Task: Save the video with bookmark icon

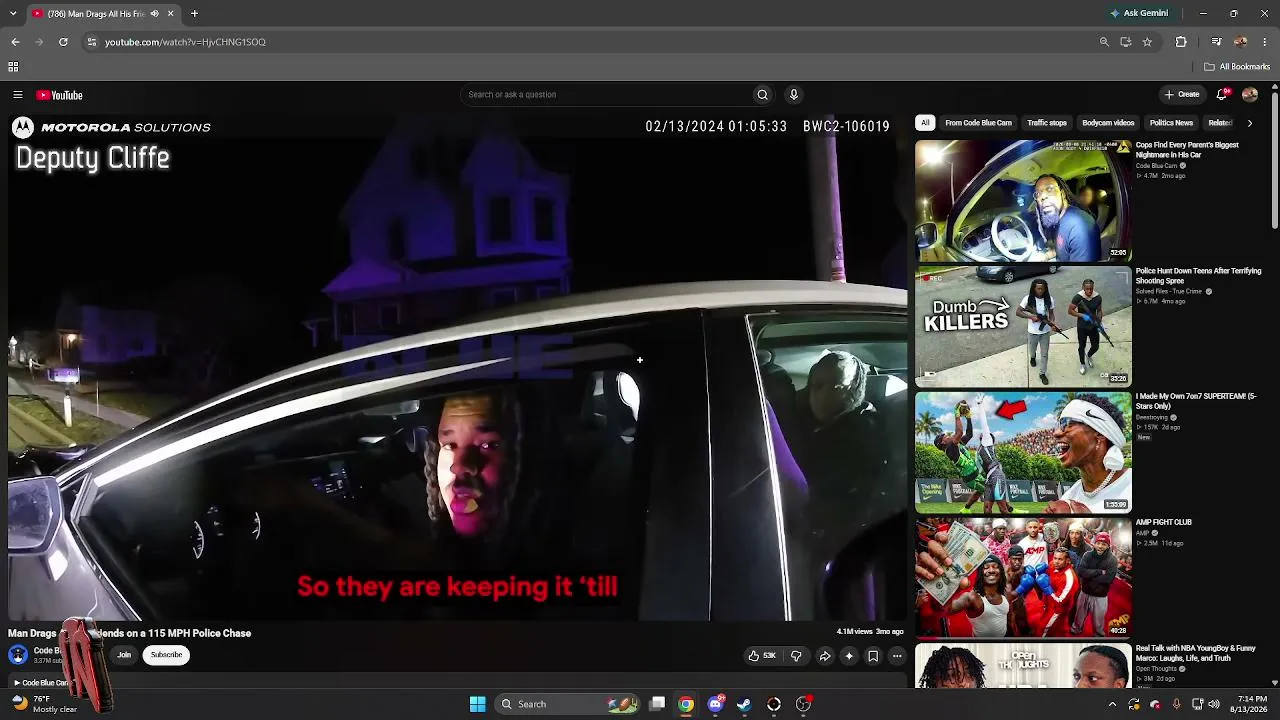Action: pos(873,656)
